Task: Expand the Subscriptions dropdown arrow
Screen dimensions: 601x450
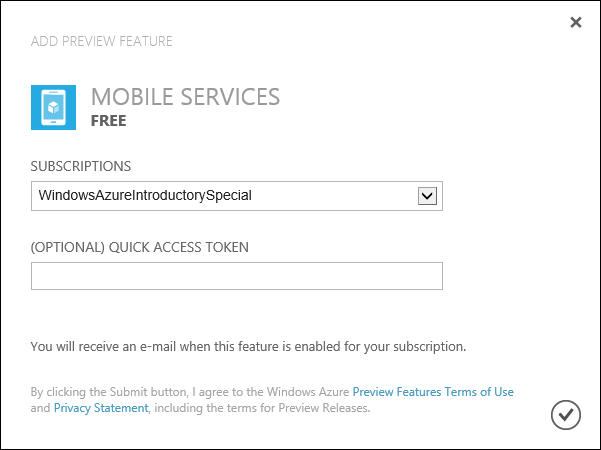Action: [x=428, y=196]
